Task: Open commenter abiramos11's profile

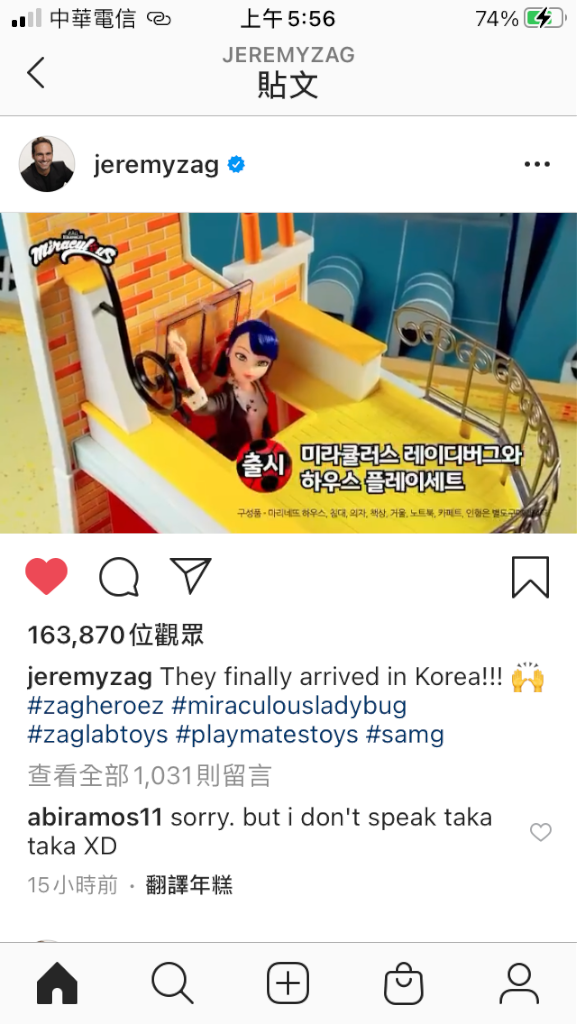Action: pyautogui.click(x=95, y=817)
